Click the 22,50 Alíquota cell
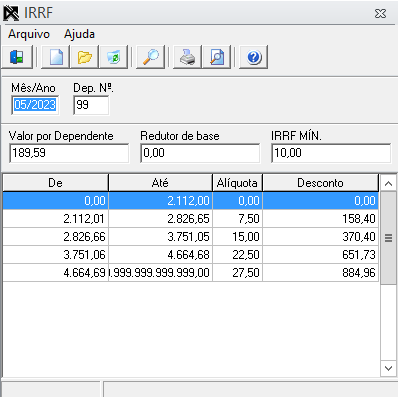 coord(237,255)
